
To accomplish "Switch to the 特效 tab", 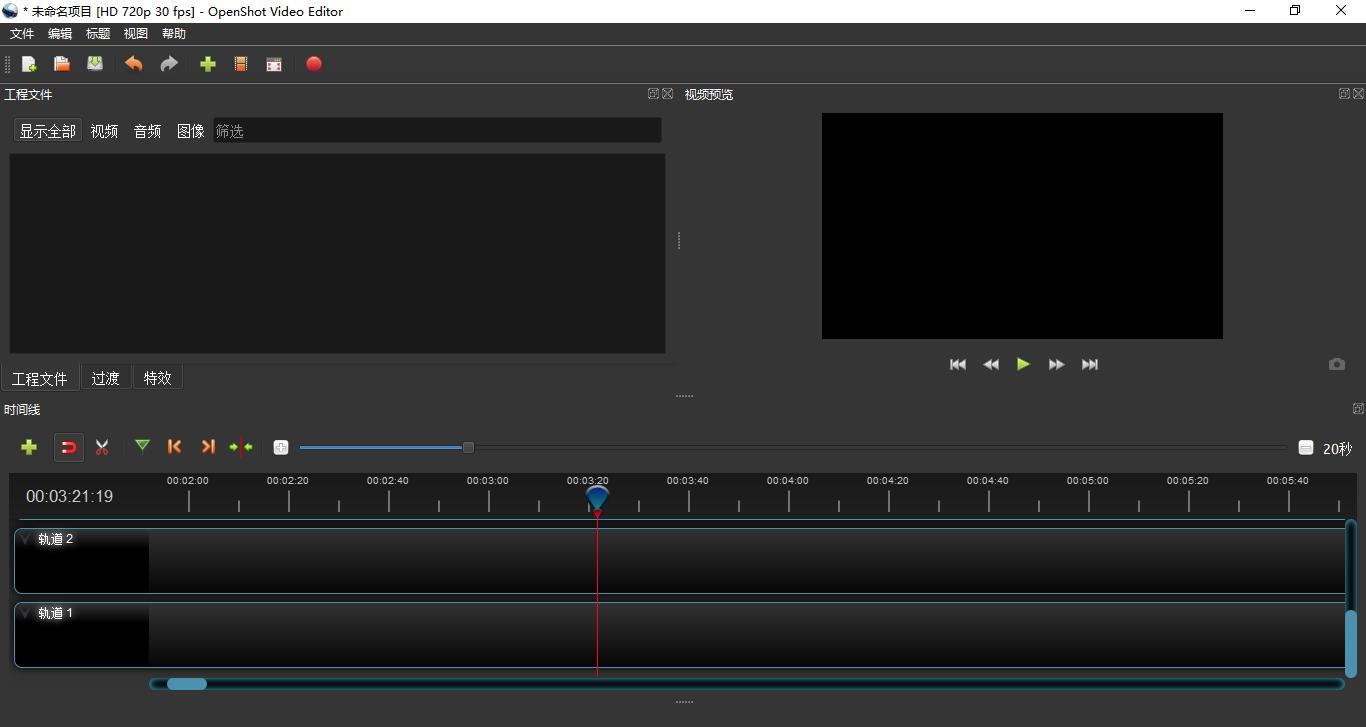I will pos(157,378).
